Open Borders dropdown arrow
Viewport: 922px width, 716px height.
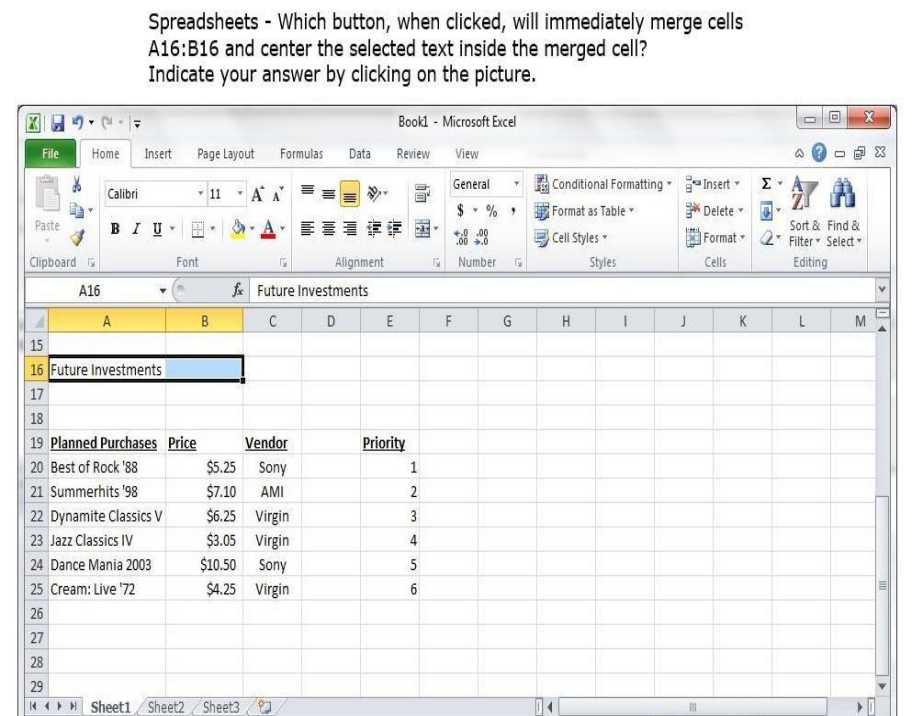pyautogui.click(x=213, y=229)
